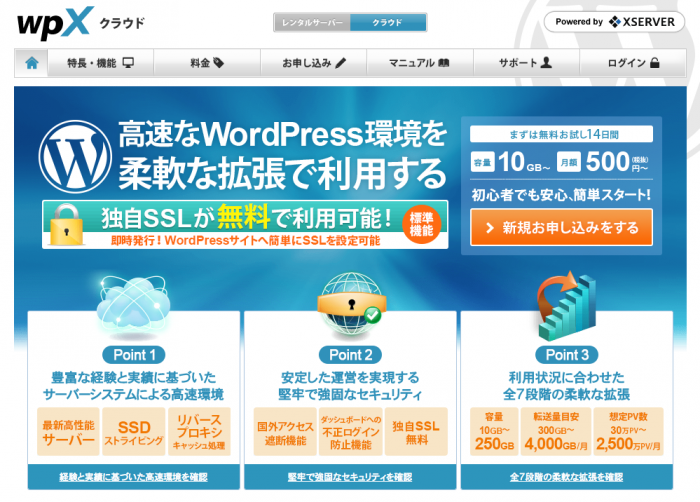Click the Point 1 badge
This screenshot has width=700, height=502.
(134, 355)
